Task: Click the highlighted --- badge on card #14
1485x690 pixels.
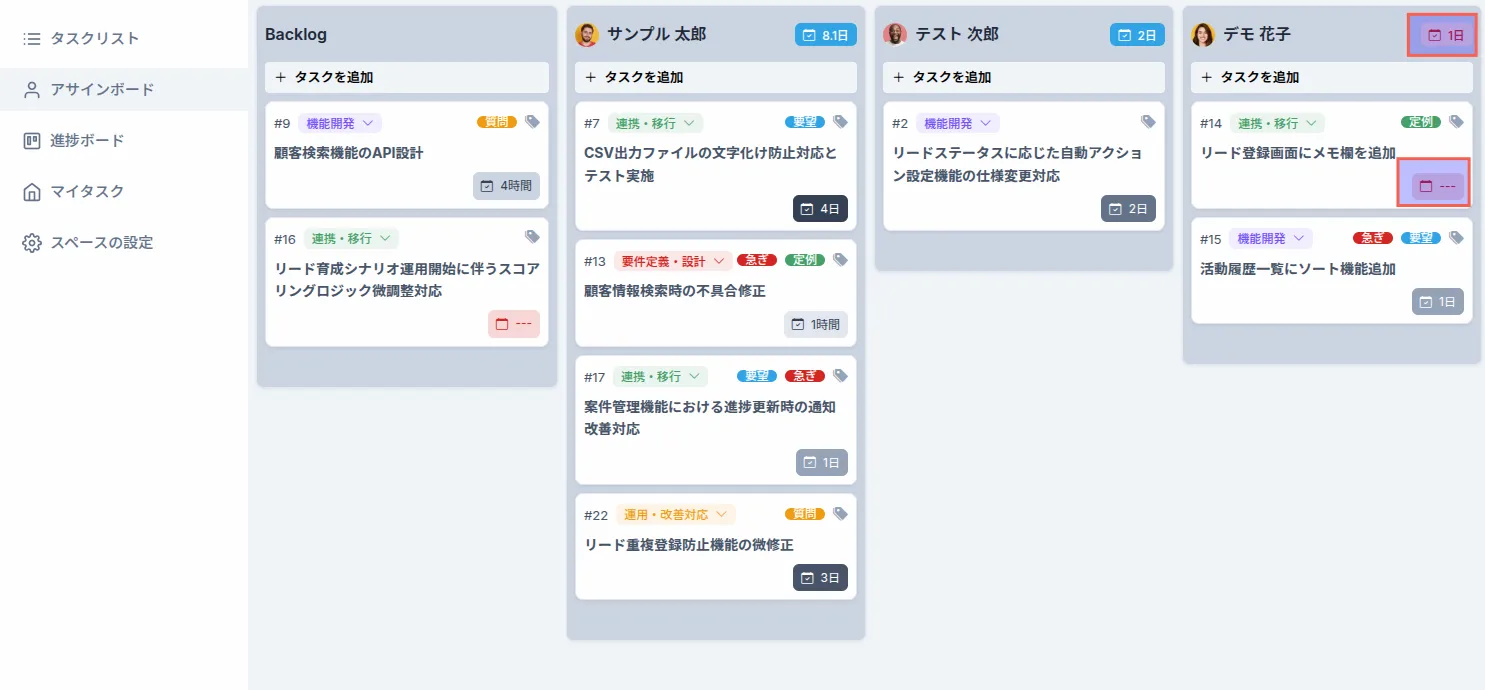Action: (x=1434, y=184)
